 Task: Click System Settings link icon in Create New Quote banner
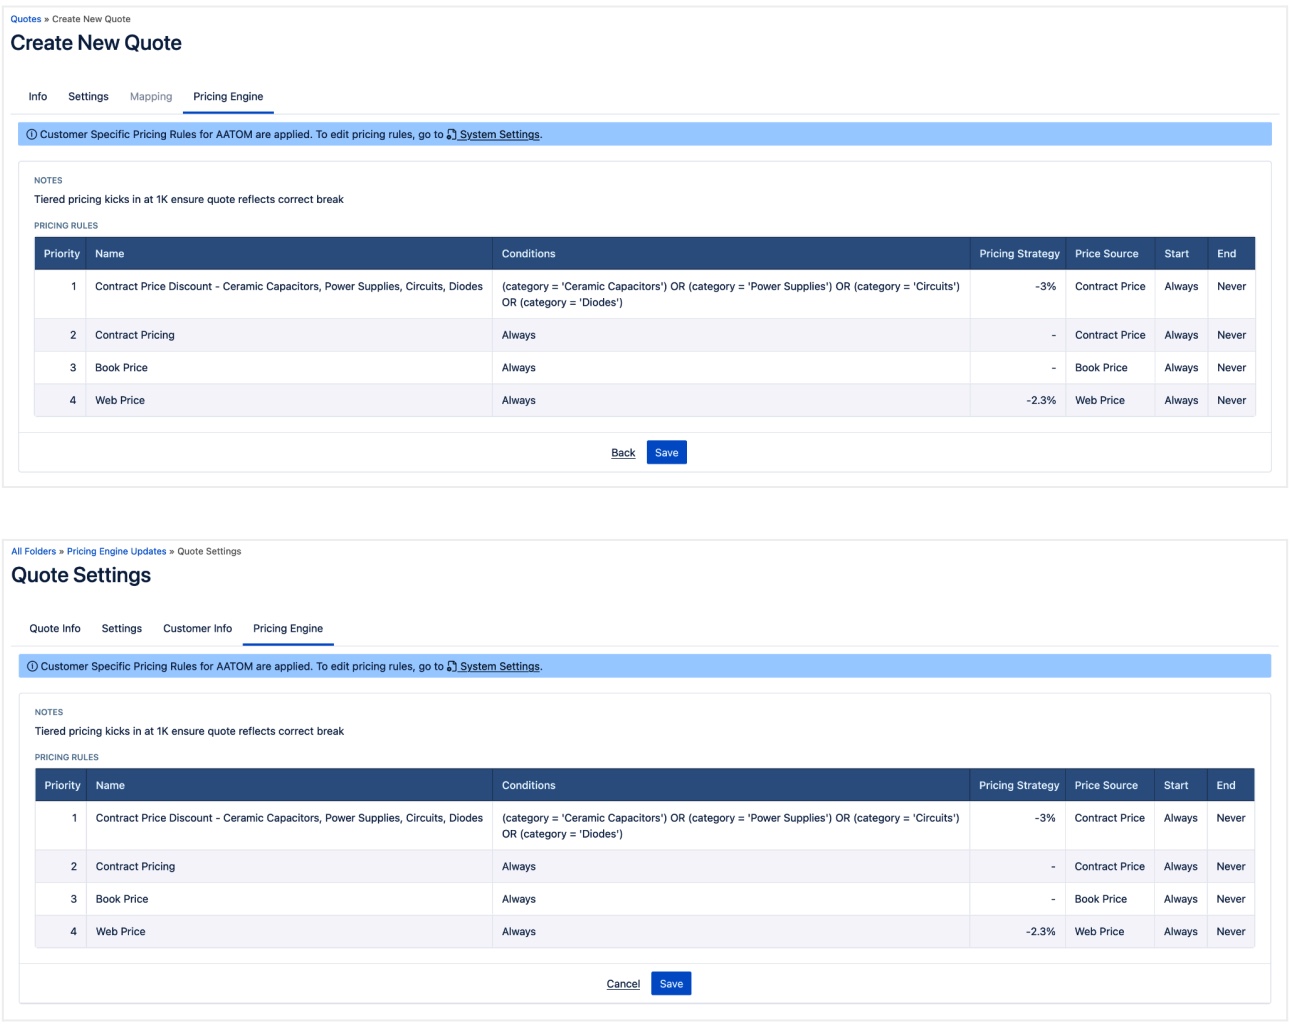[452, 135]
